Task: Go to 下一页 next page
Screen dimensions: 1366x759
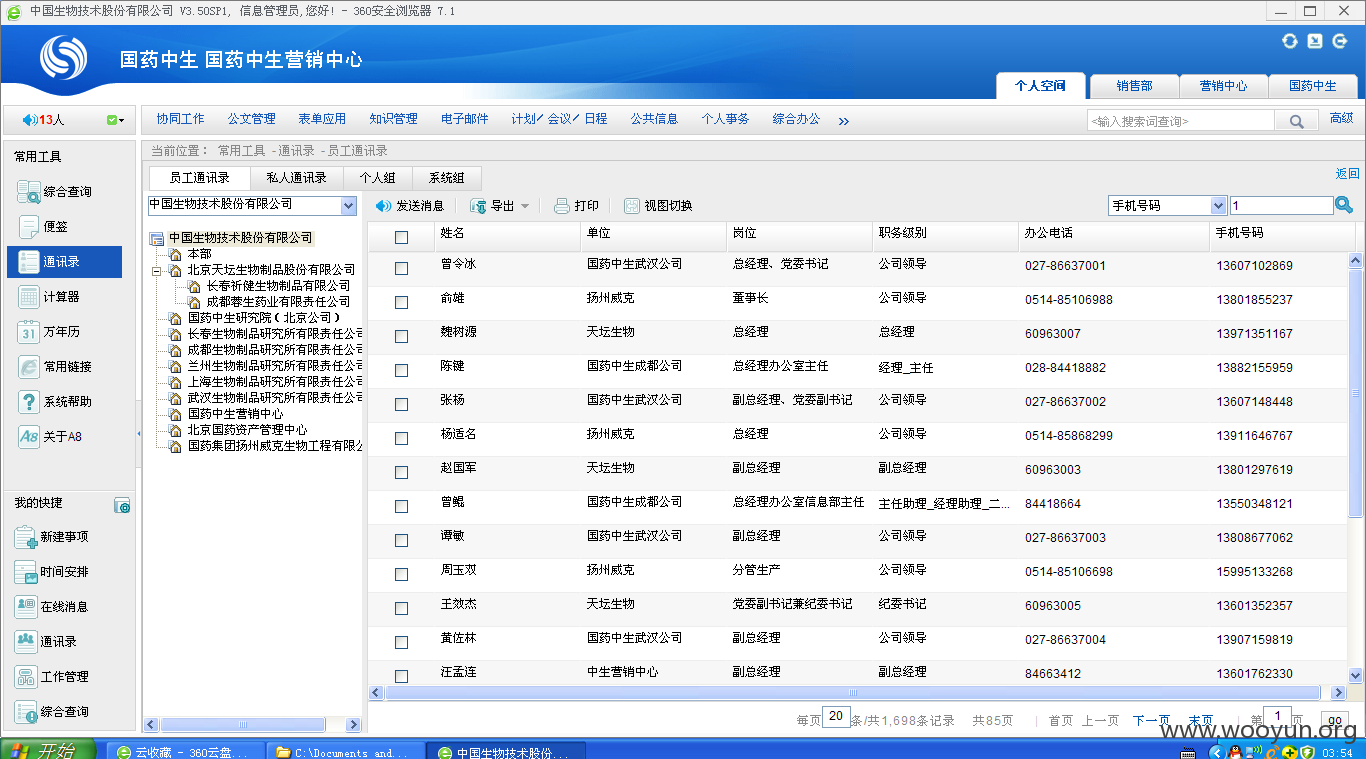Action: point(1151,721)
